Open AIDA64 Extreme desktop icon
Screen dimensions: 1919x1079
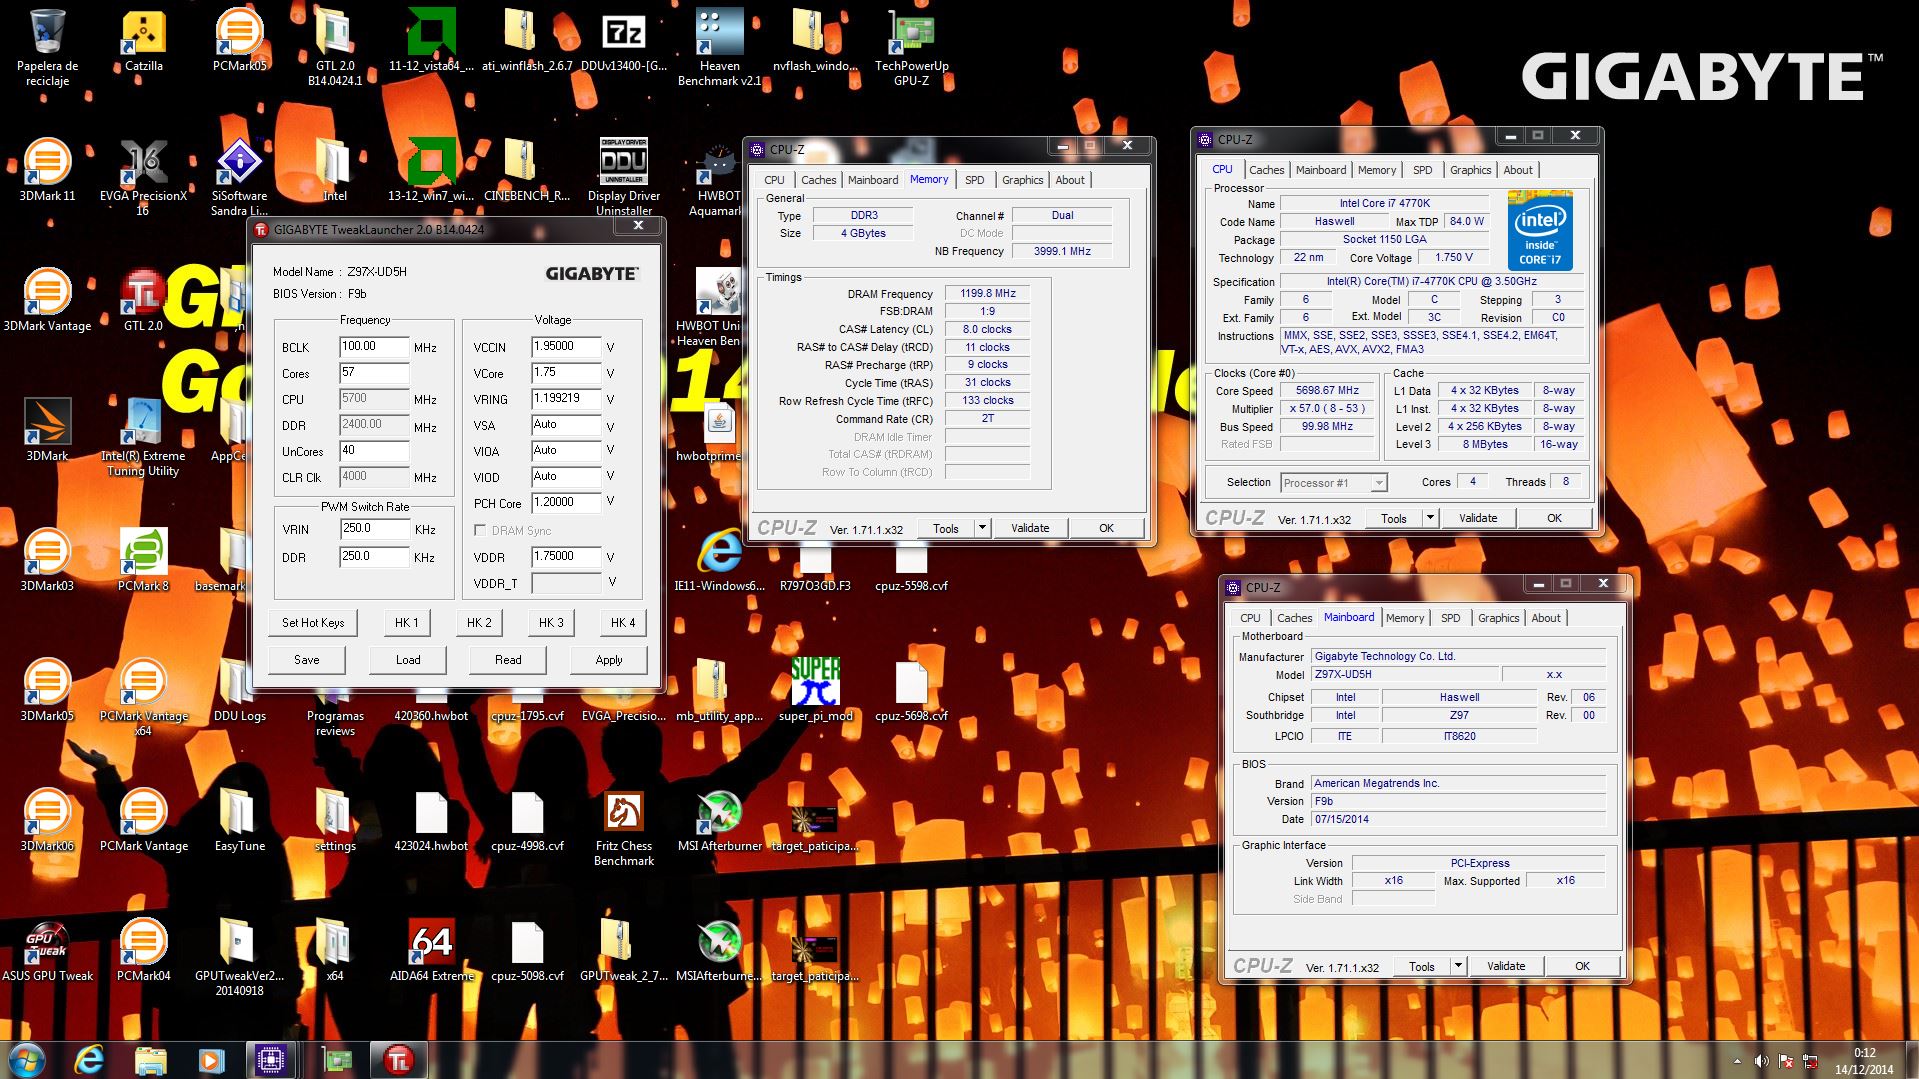click(431, 950)
